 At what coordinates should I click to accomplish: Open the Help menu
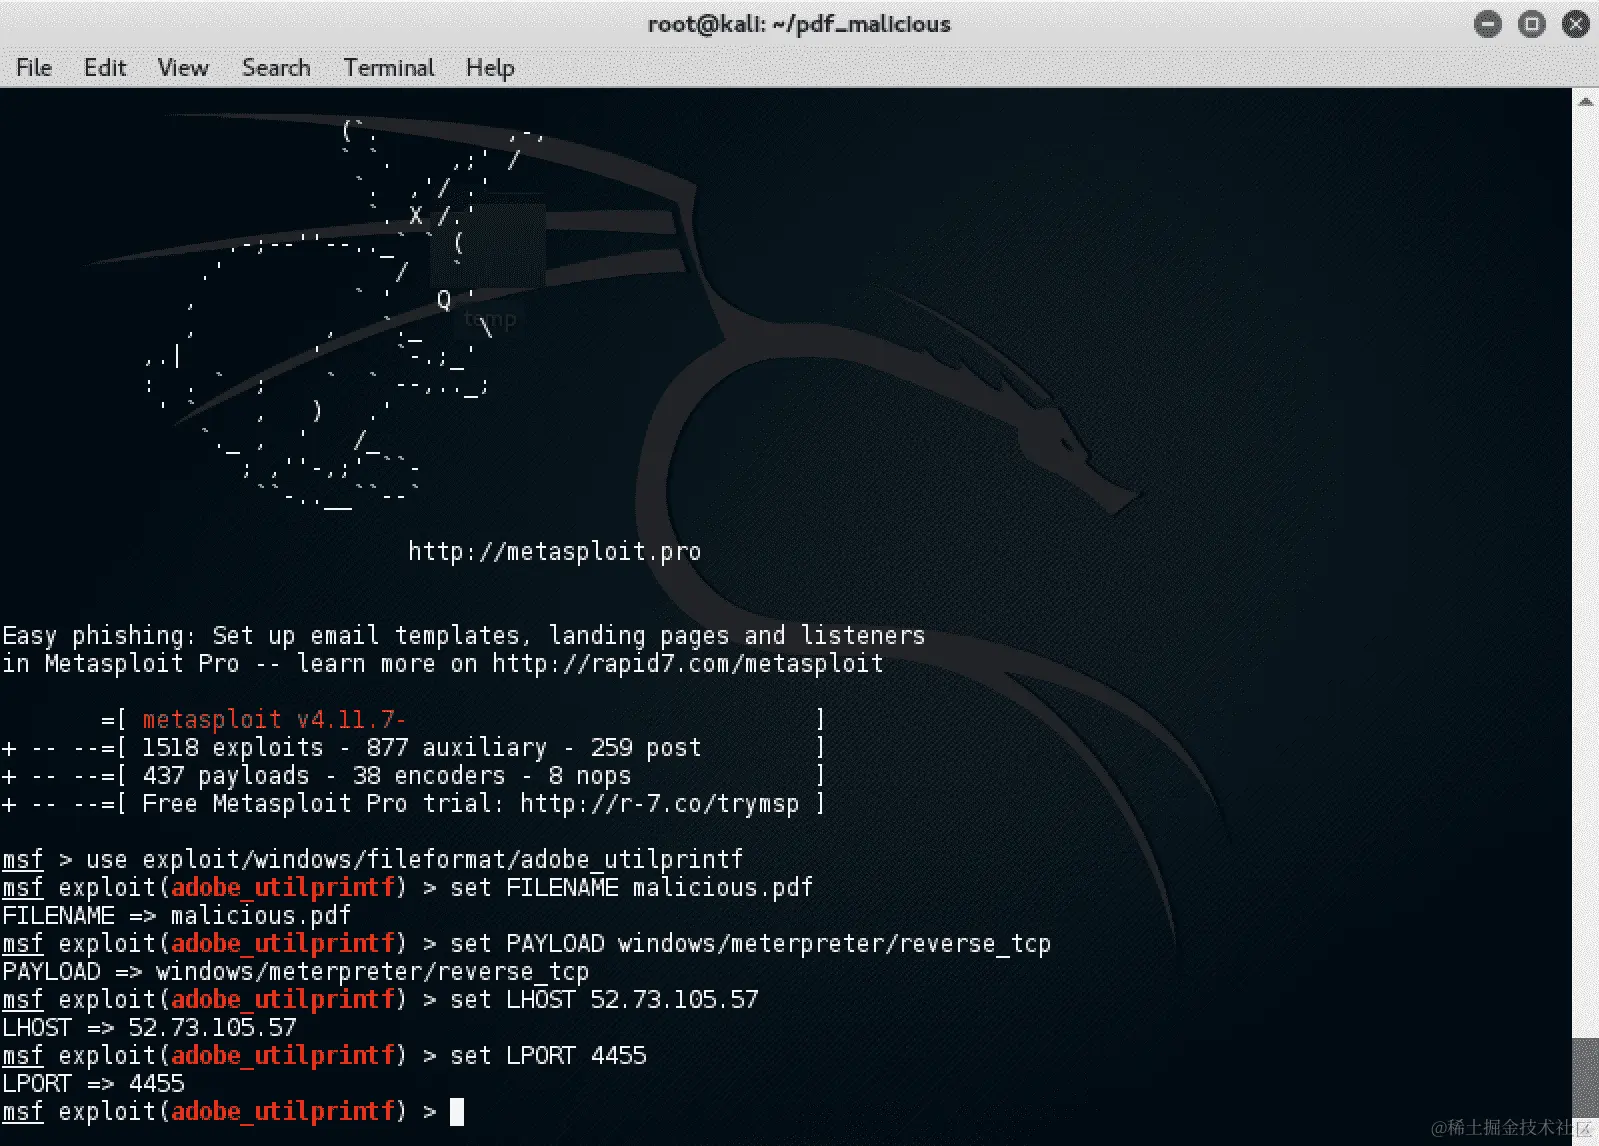[490, 67]
